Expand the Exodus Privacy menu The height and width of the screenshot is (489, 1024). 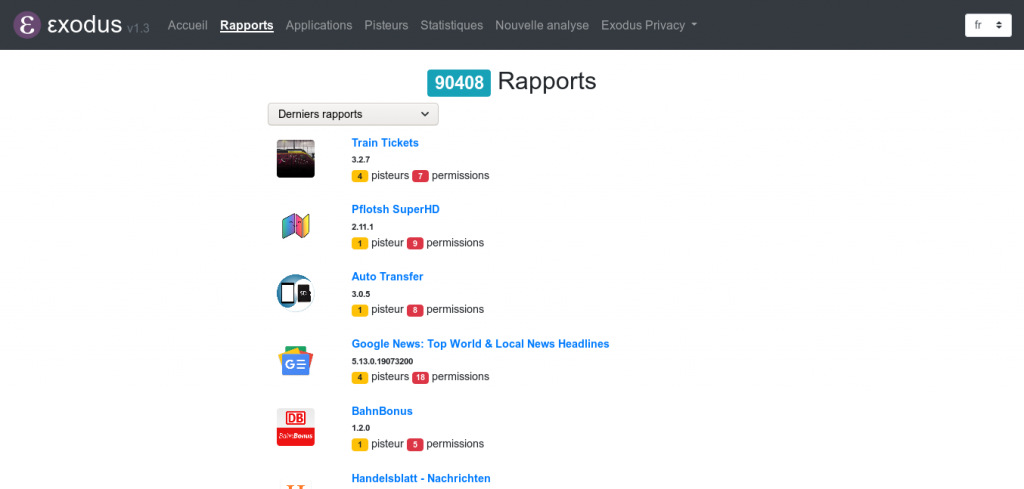coord(648,25)
